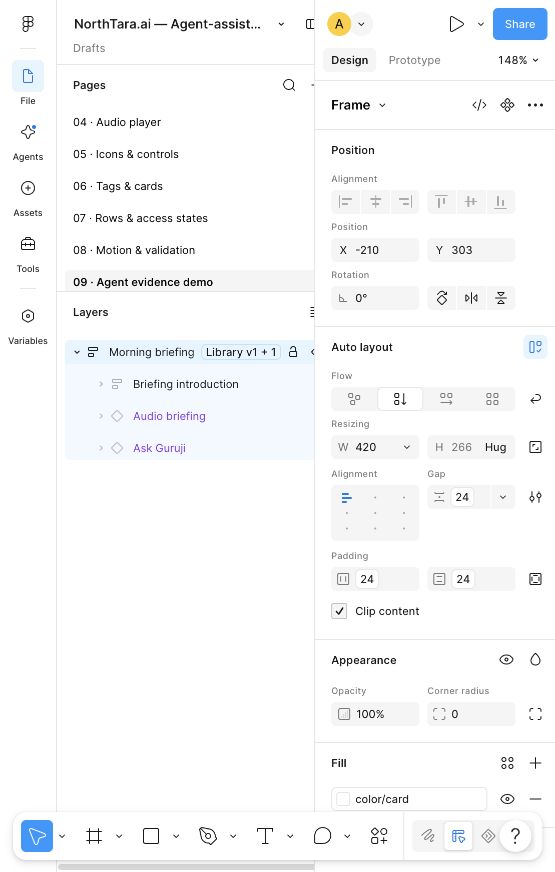
Task: Open the Tools panel
Action: click(28, 254)
